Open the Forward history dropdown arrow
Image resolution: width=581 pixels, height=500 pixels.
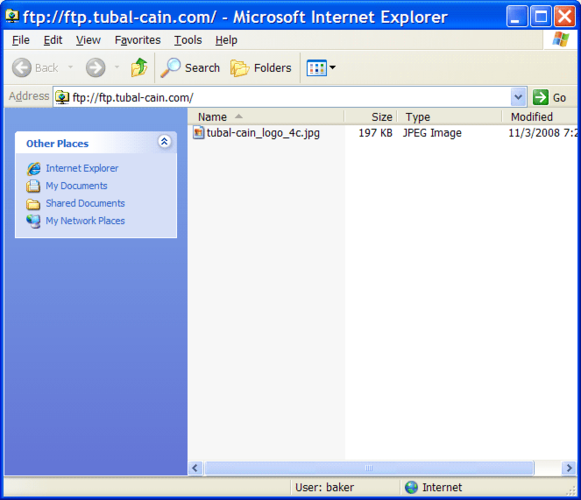117,67
